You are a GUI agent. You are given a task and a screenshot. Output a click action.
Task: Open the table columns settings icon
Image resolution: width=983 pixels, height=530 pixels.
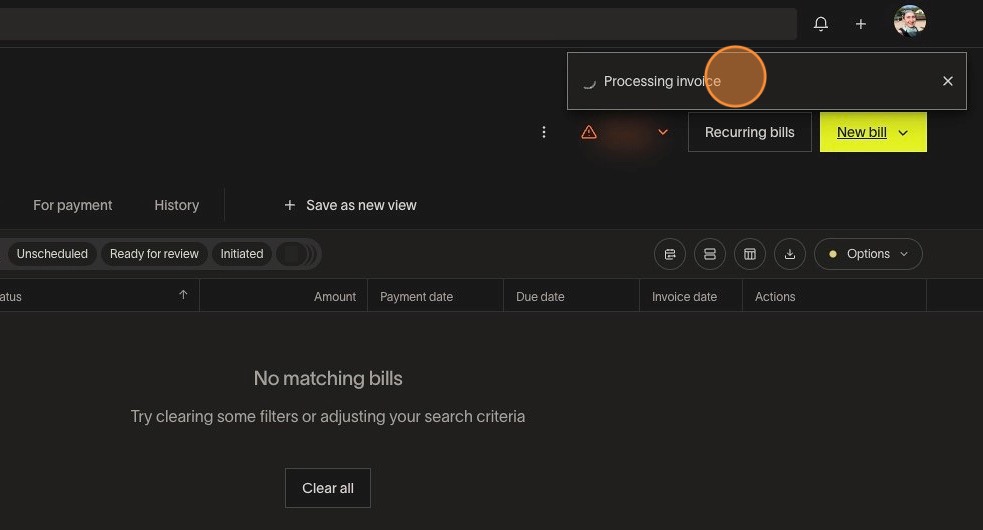750,254
